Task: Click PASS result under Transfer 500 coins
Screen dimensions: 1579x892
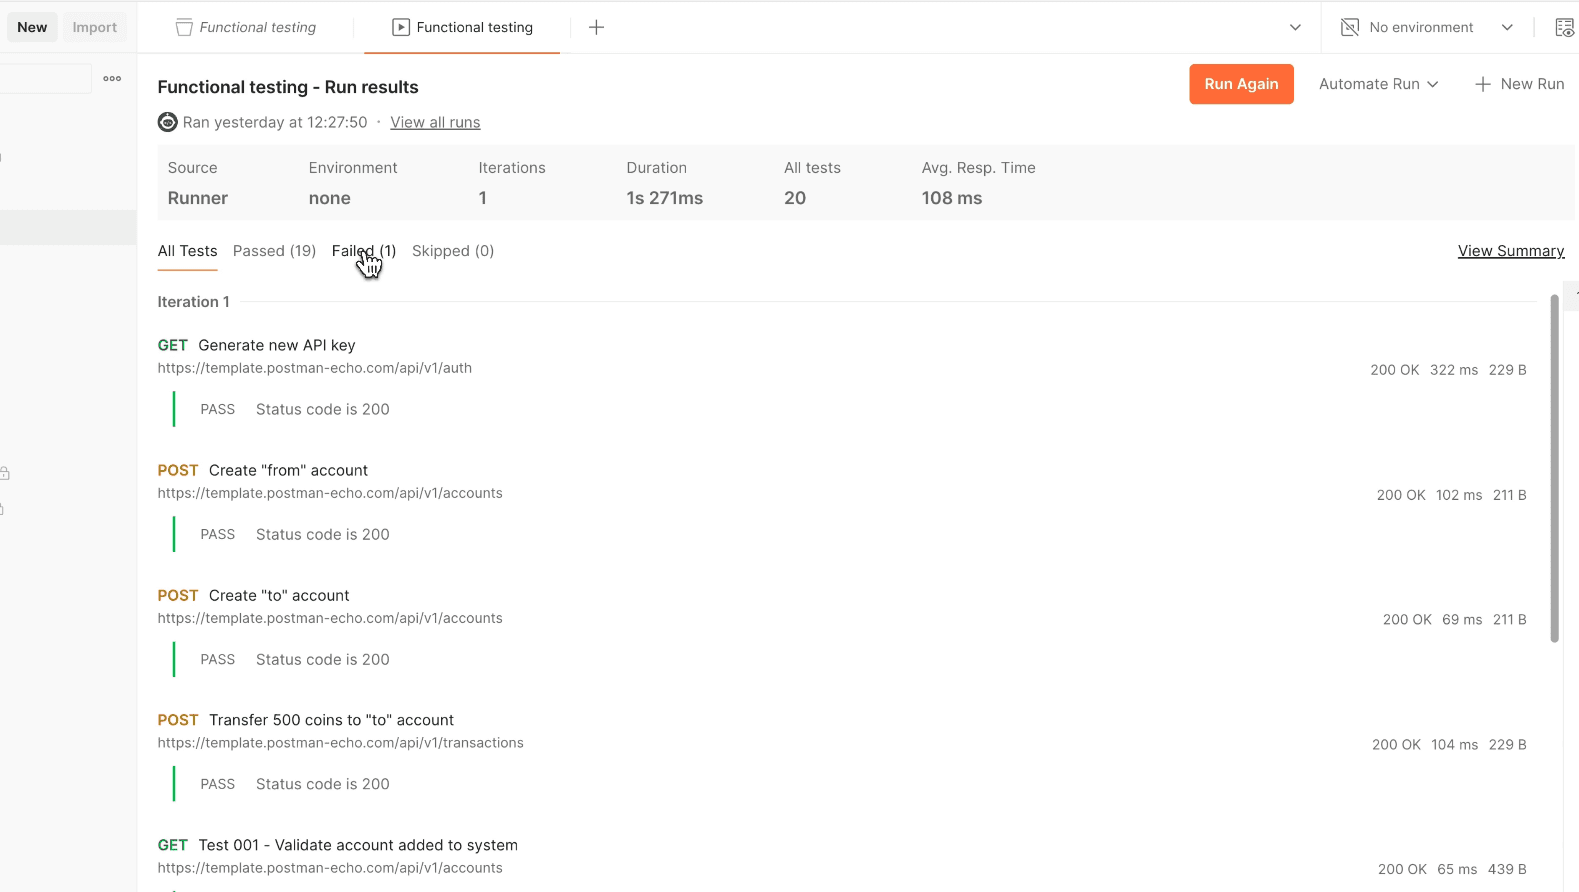Action: pos(218,784)
